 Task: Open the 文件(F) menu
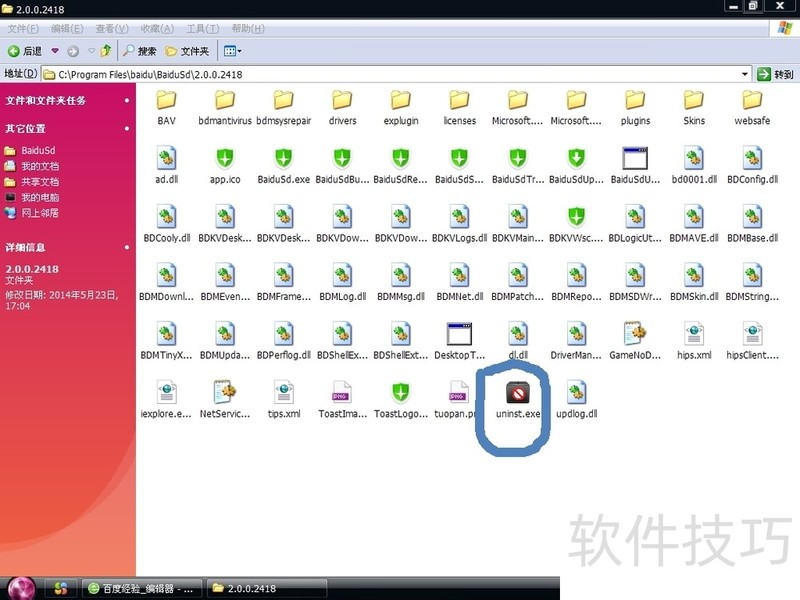23,29
